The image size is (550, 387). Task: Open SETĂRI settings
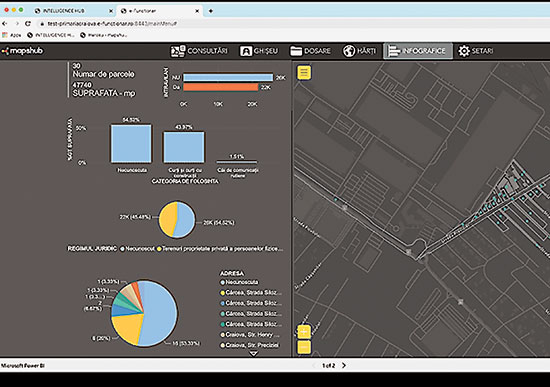tap(476, 51)
